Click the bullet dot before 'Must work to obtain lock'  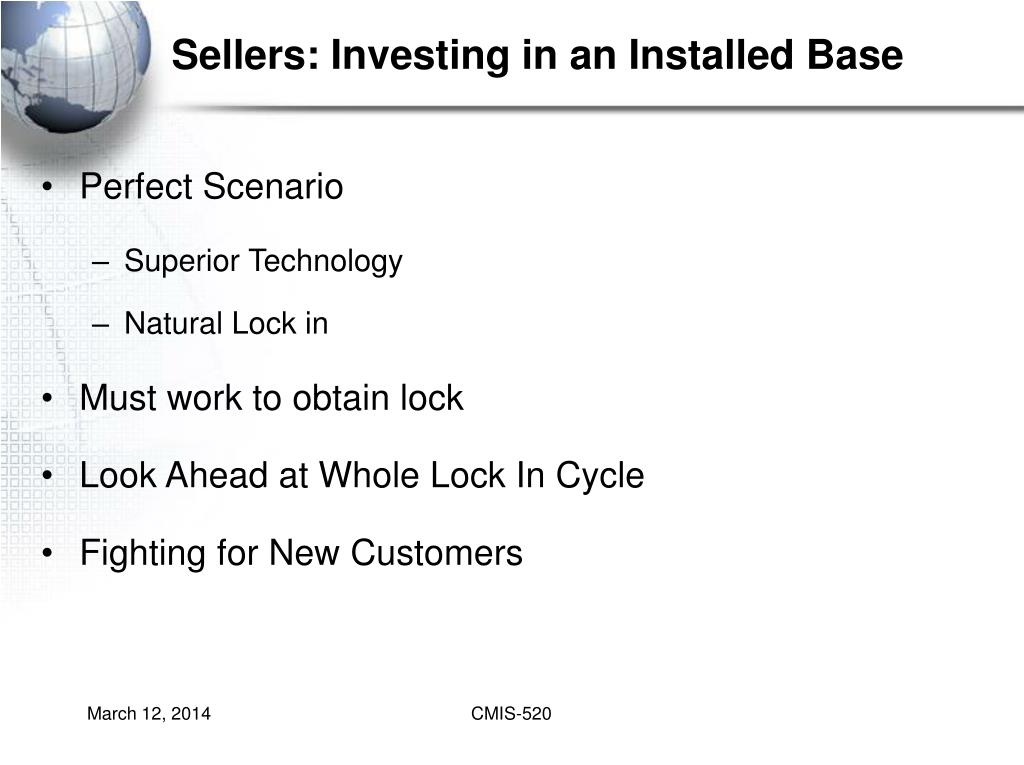47,399
